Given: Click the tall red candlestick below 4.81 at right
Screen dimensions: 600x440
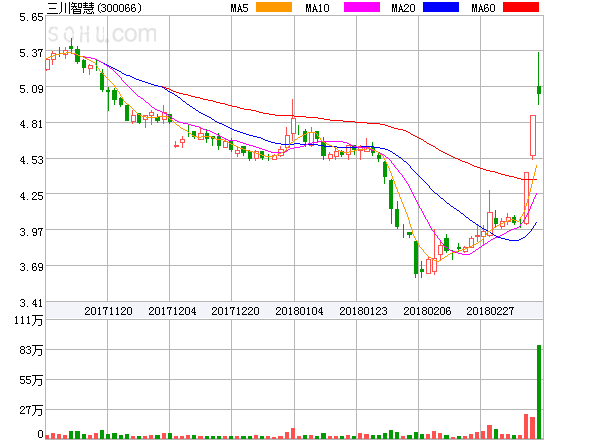Looking at the screenshot, I should [533, 136].
